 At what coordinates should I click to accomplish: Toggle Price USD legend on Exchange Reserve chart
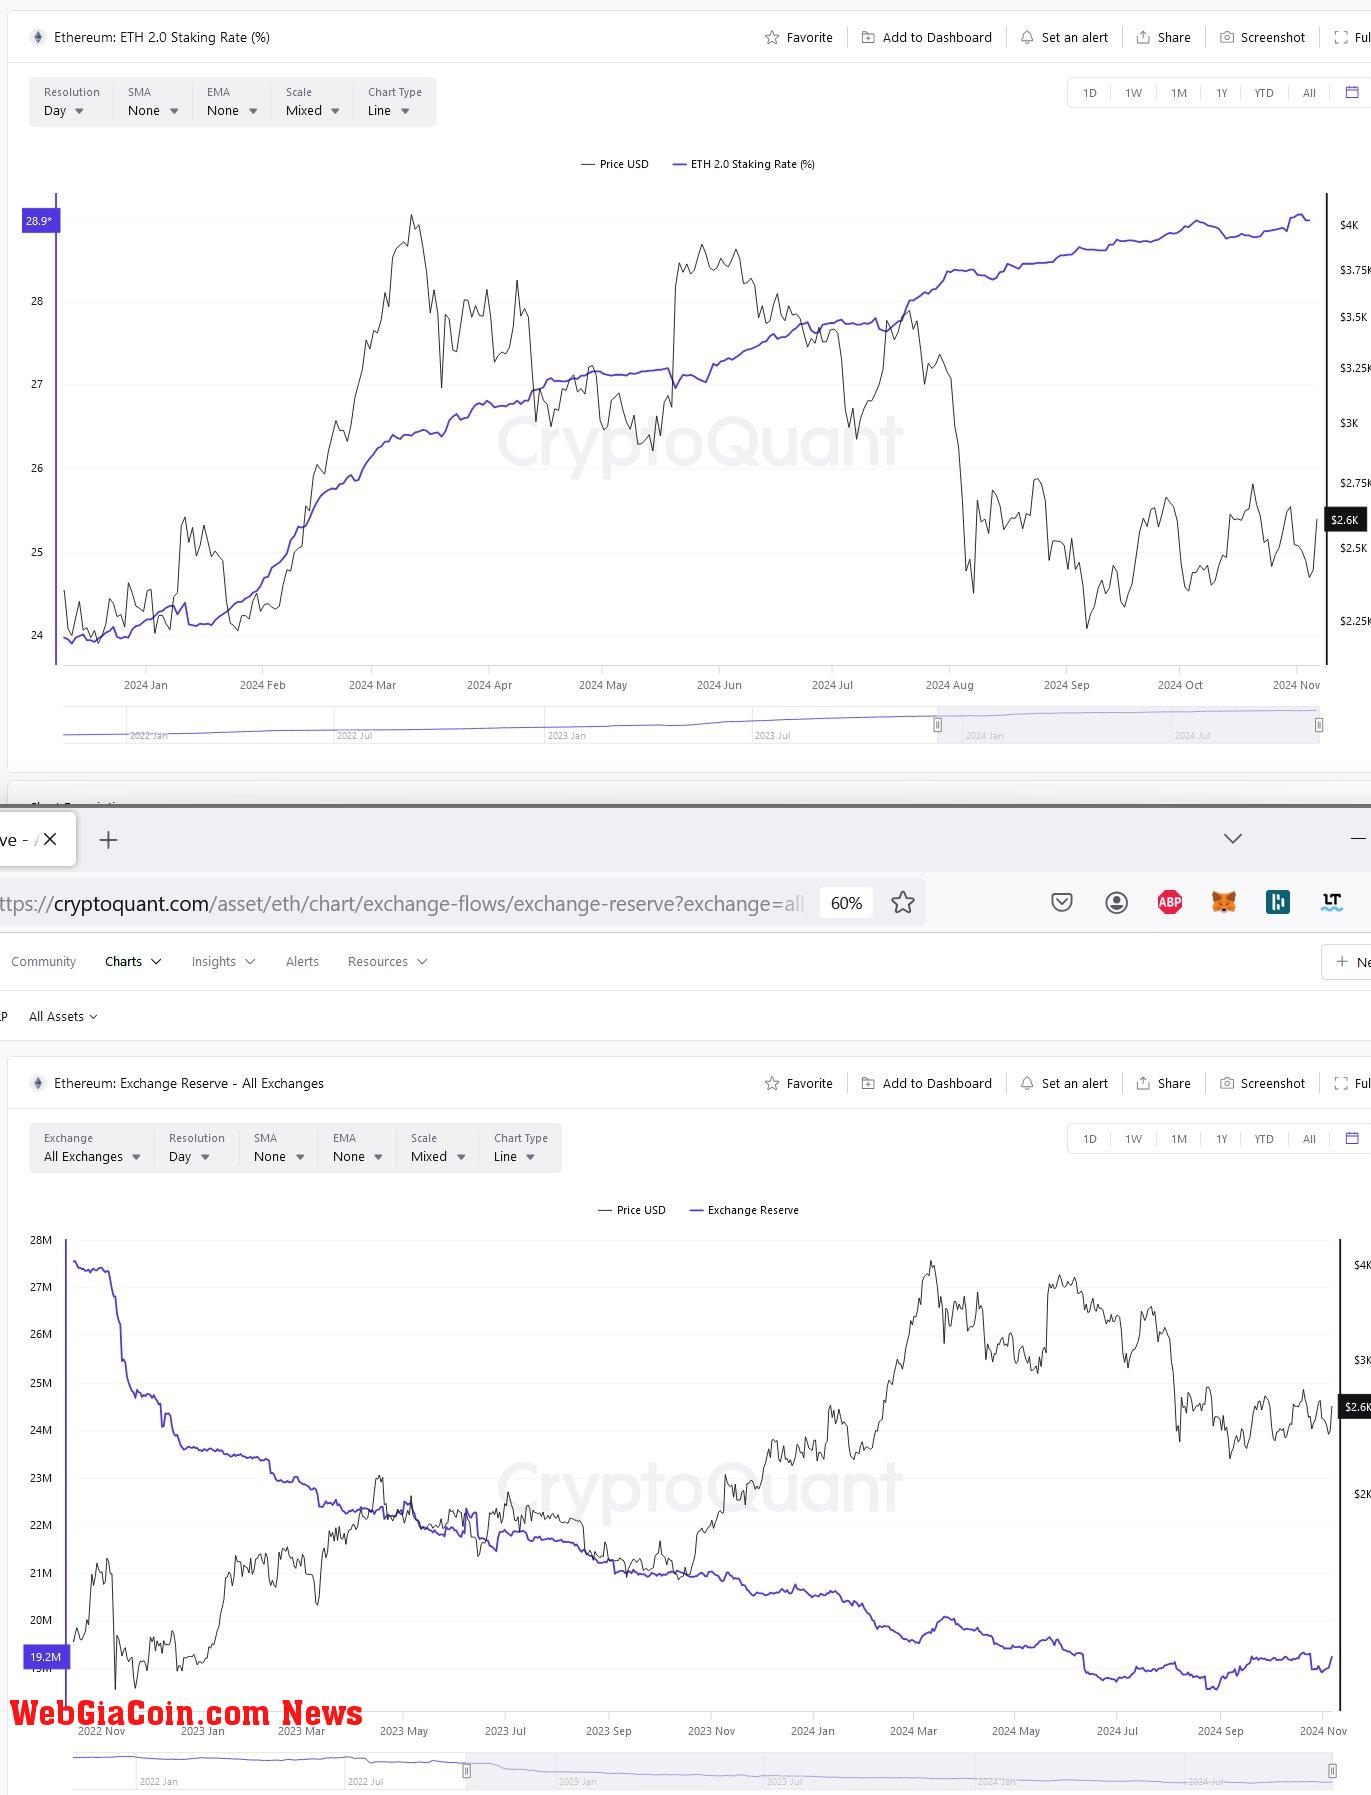pos(632,1210)
